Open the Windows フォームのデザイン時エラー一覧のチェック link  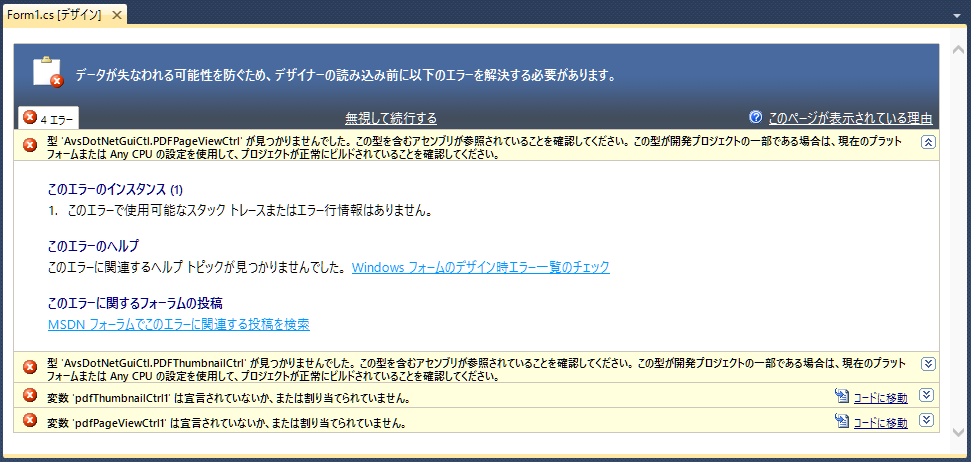[x=480, y=267]
